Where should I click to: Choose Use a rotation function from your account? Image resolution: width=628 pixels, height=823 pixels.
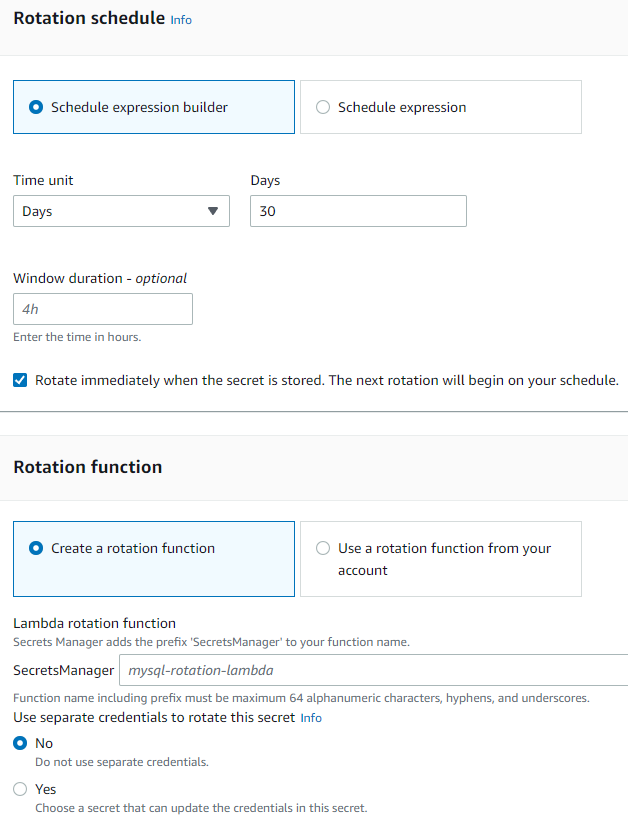[323, 548]
